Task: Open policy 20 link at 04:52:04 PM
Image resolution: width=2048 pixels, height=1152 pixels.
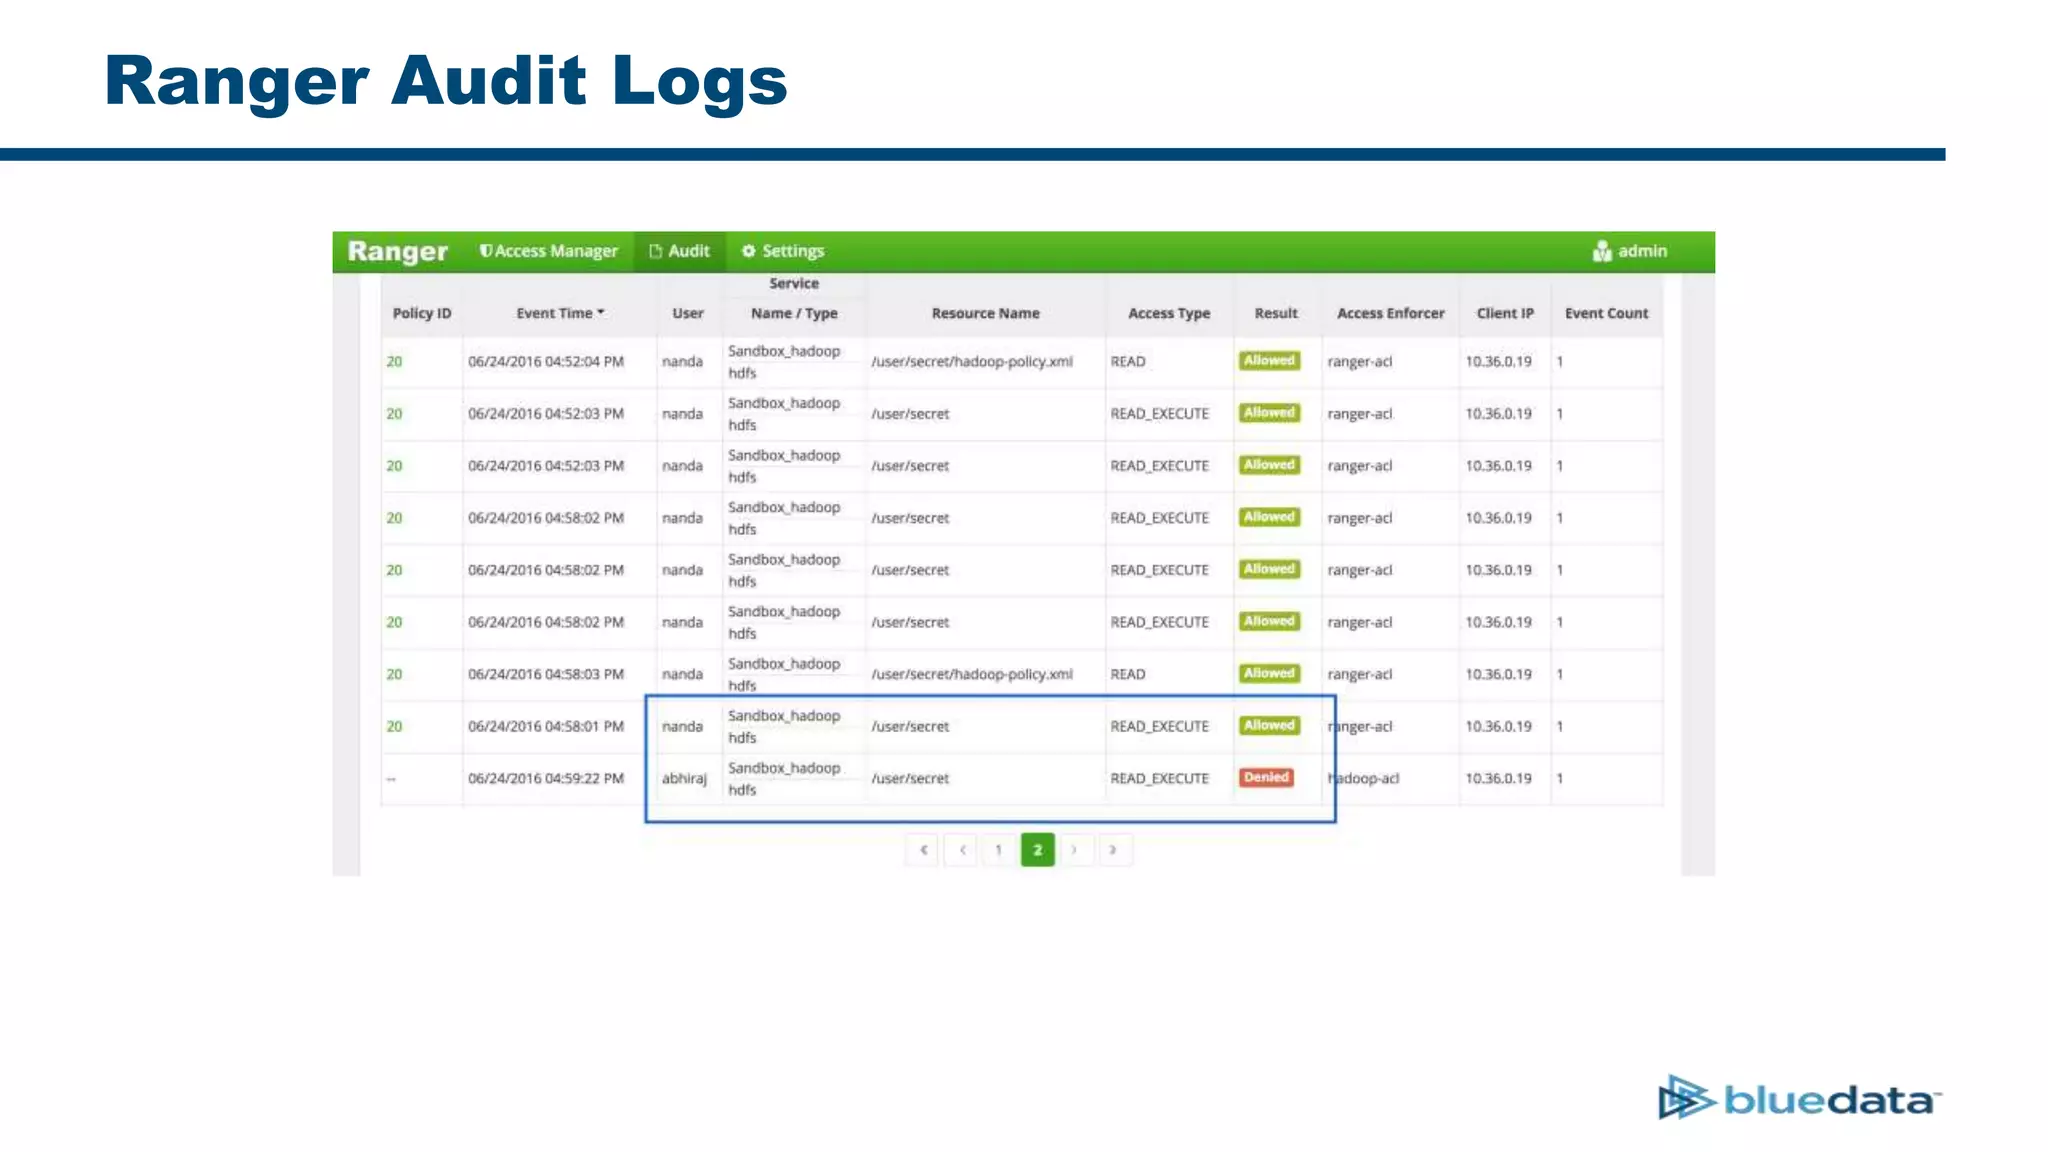Action: point(394,362)
